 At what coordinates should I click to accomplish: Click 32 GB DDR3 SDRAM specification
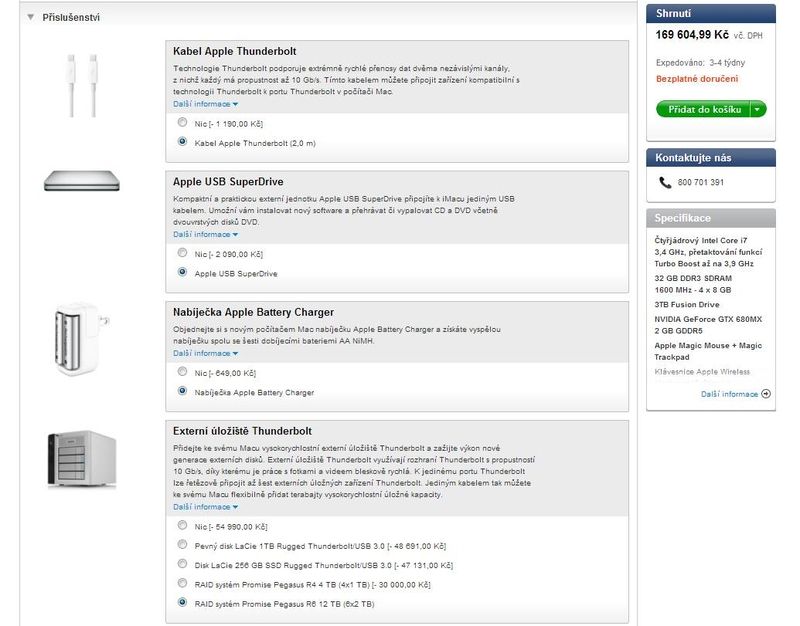pos(693,284)
